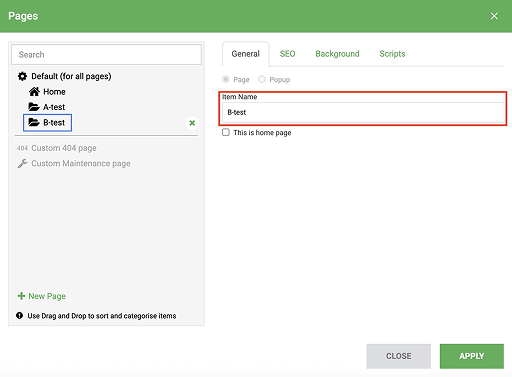
Task: Click the green plus icon for New Page
Action: [x=21, y=296]
